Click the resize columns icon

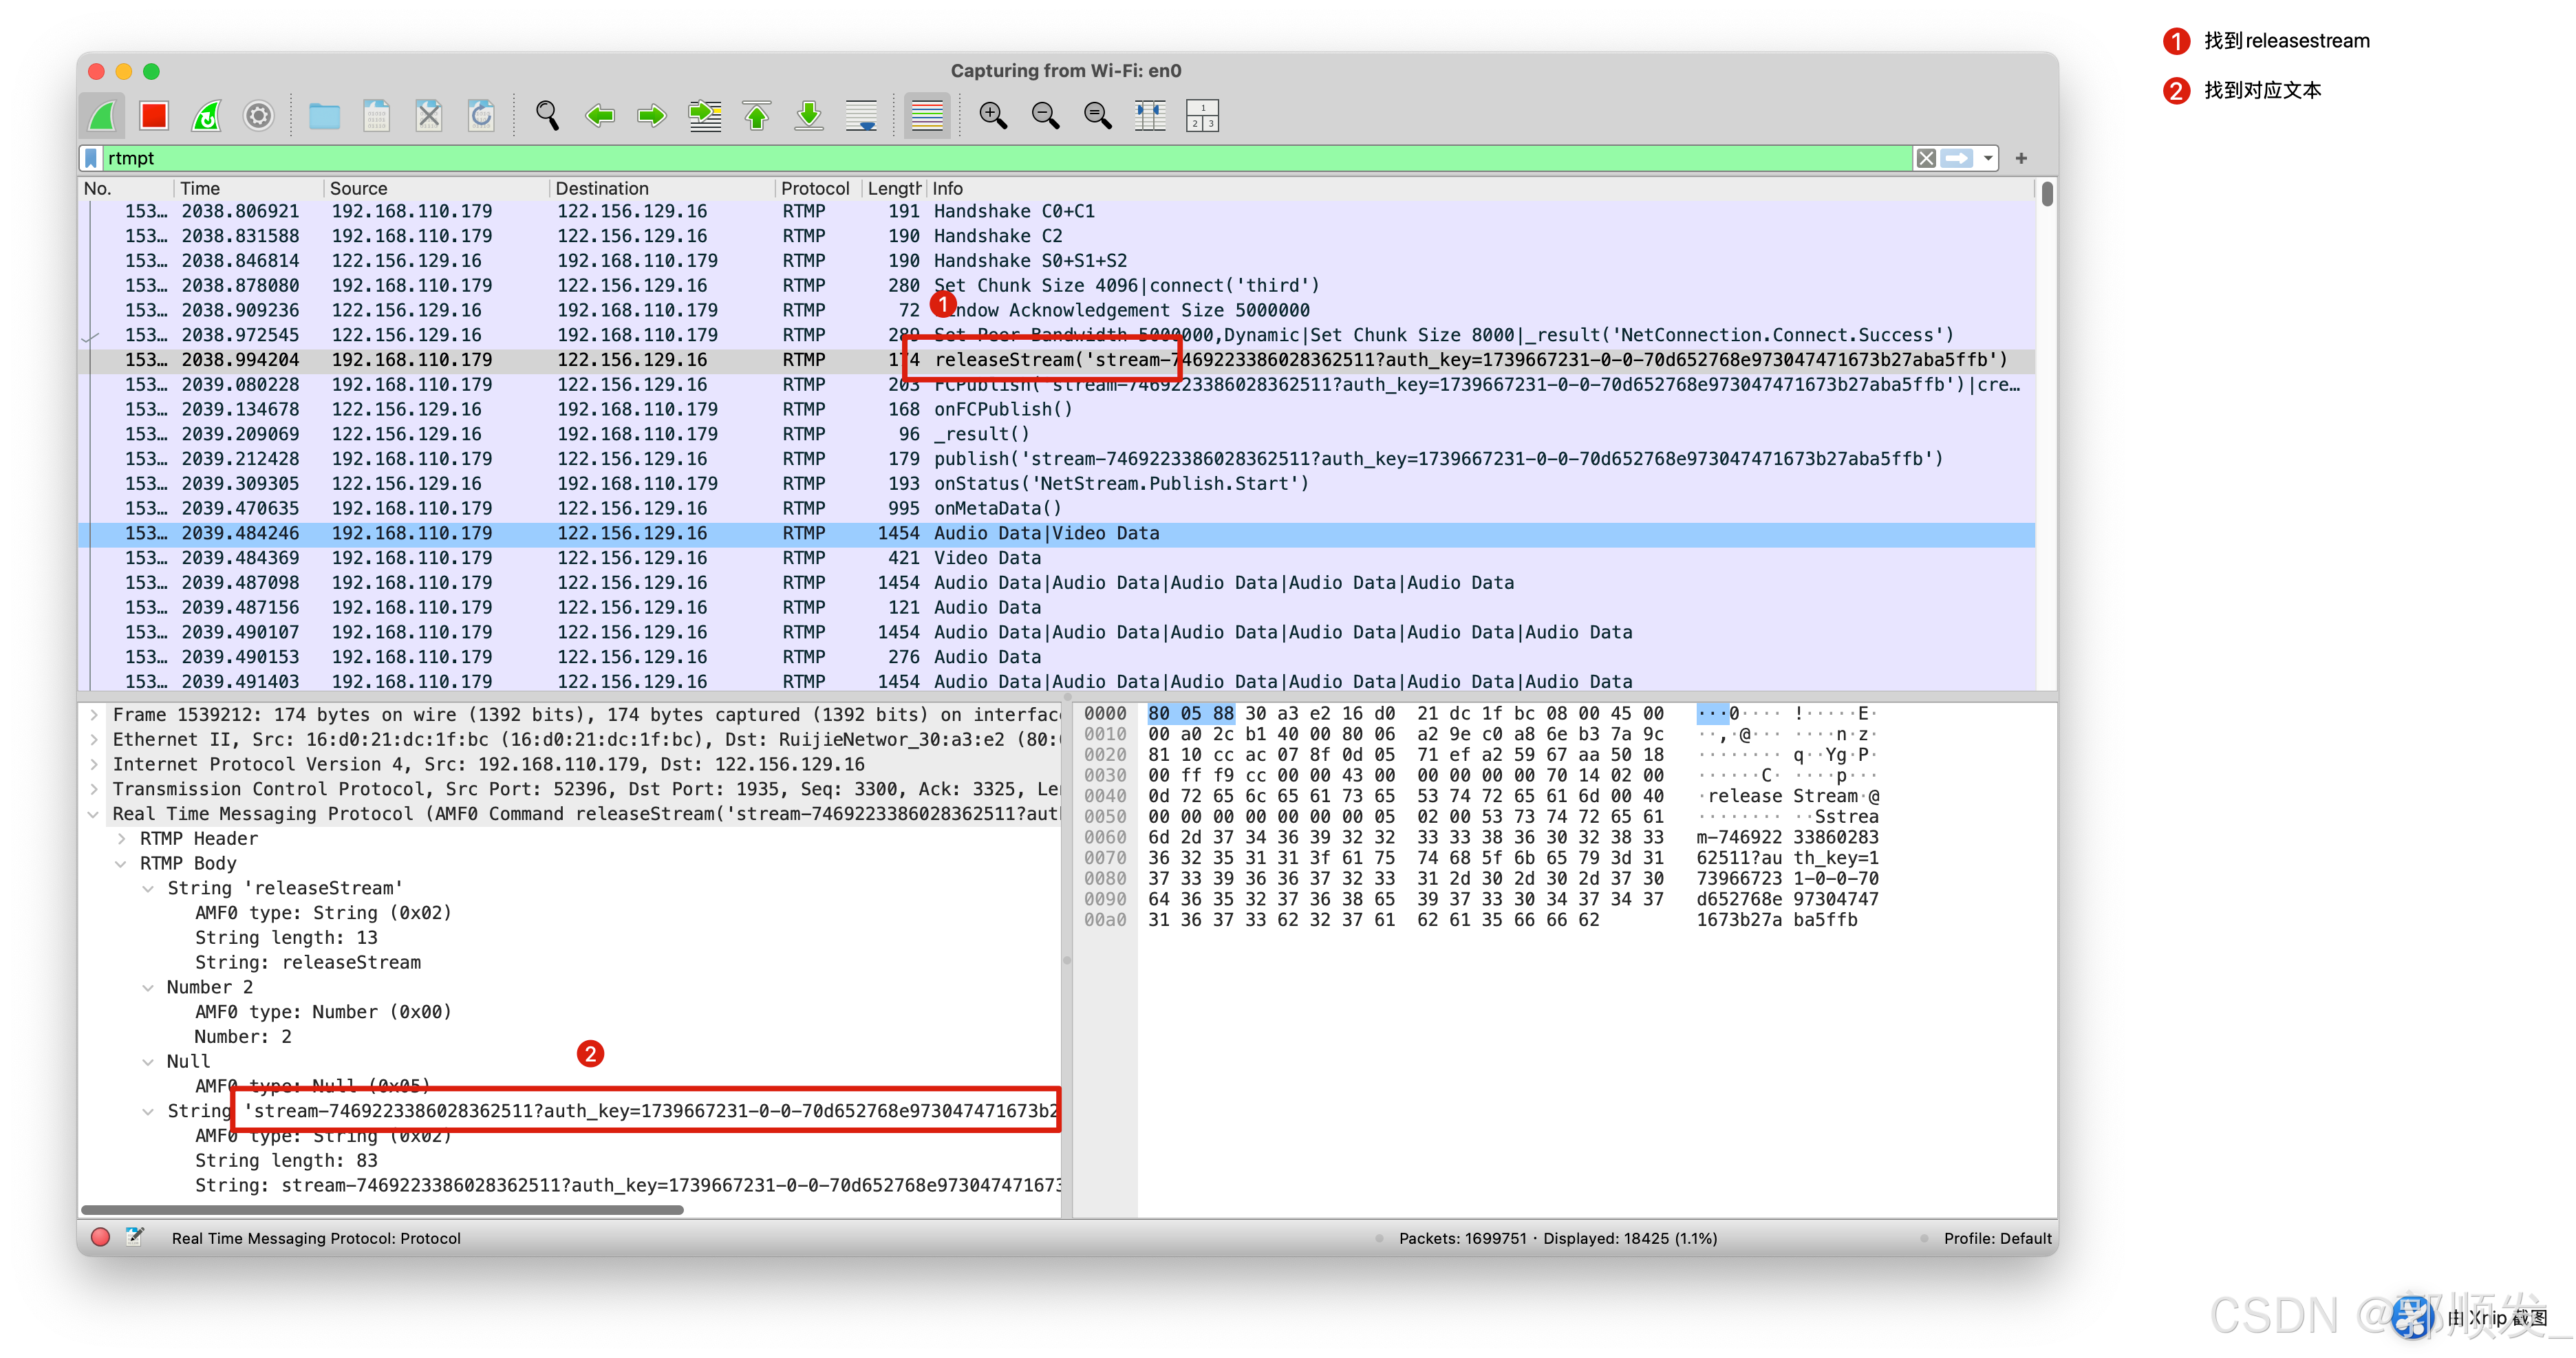(1150, 116)
